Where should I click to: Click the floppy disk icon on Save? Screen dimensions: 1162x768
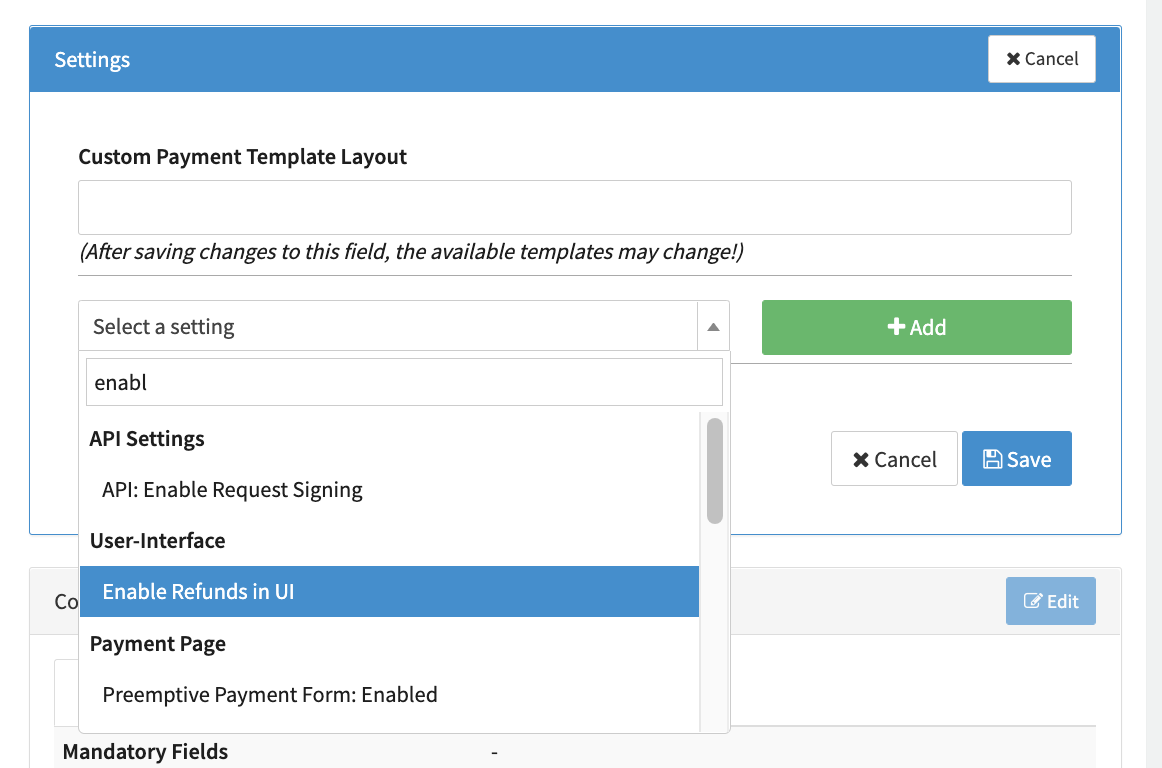coord(992,459)
